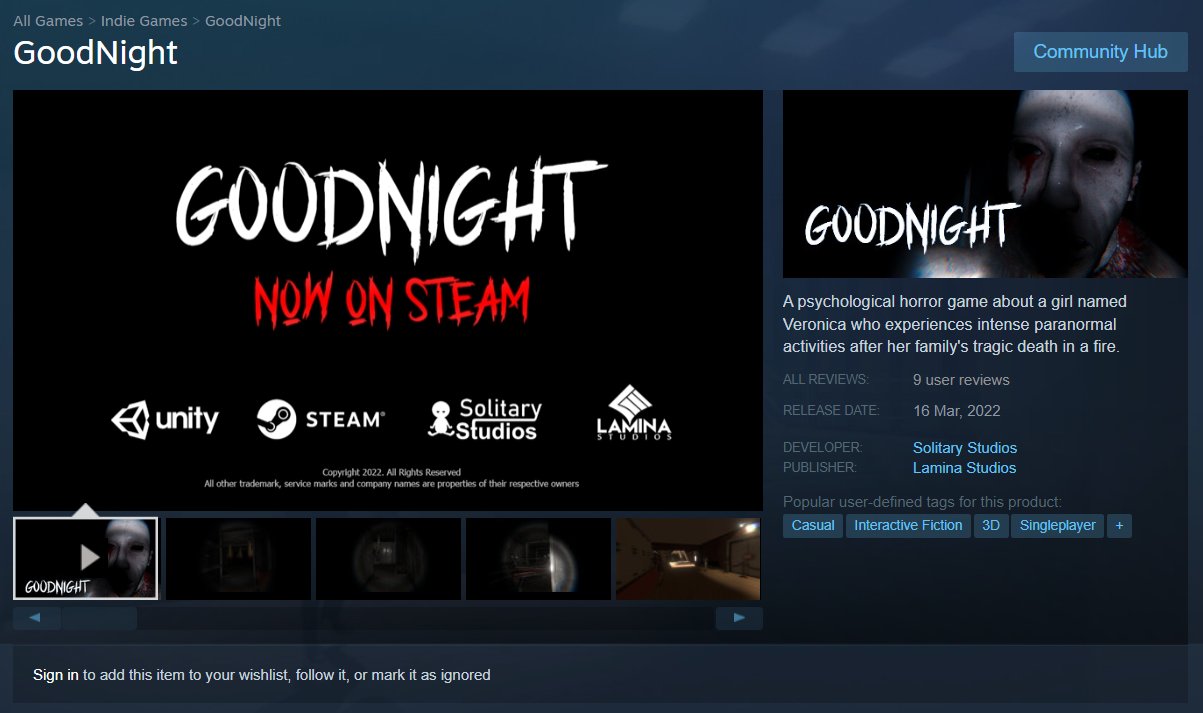Select the 3D tag
Viewport: 1203px width, 713px height.
click(x=990, y=525)
